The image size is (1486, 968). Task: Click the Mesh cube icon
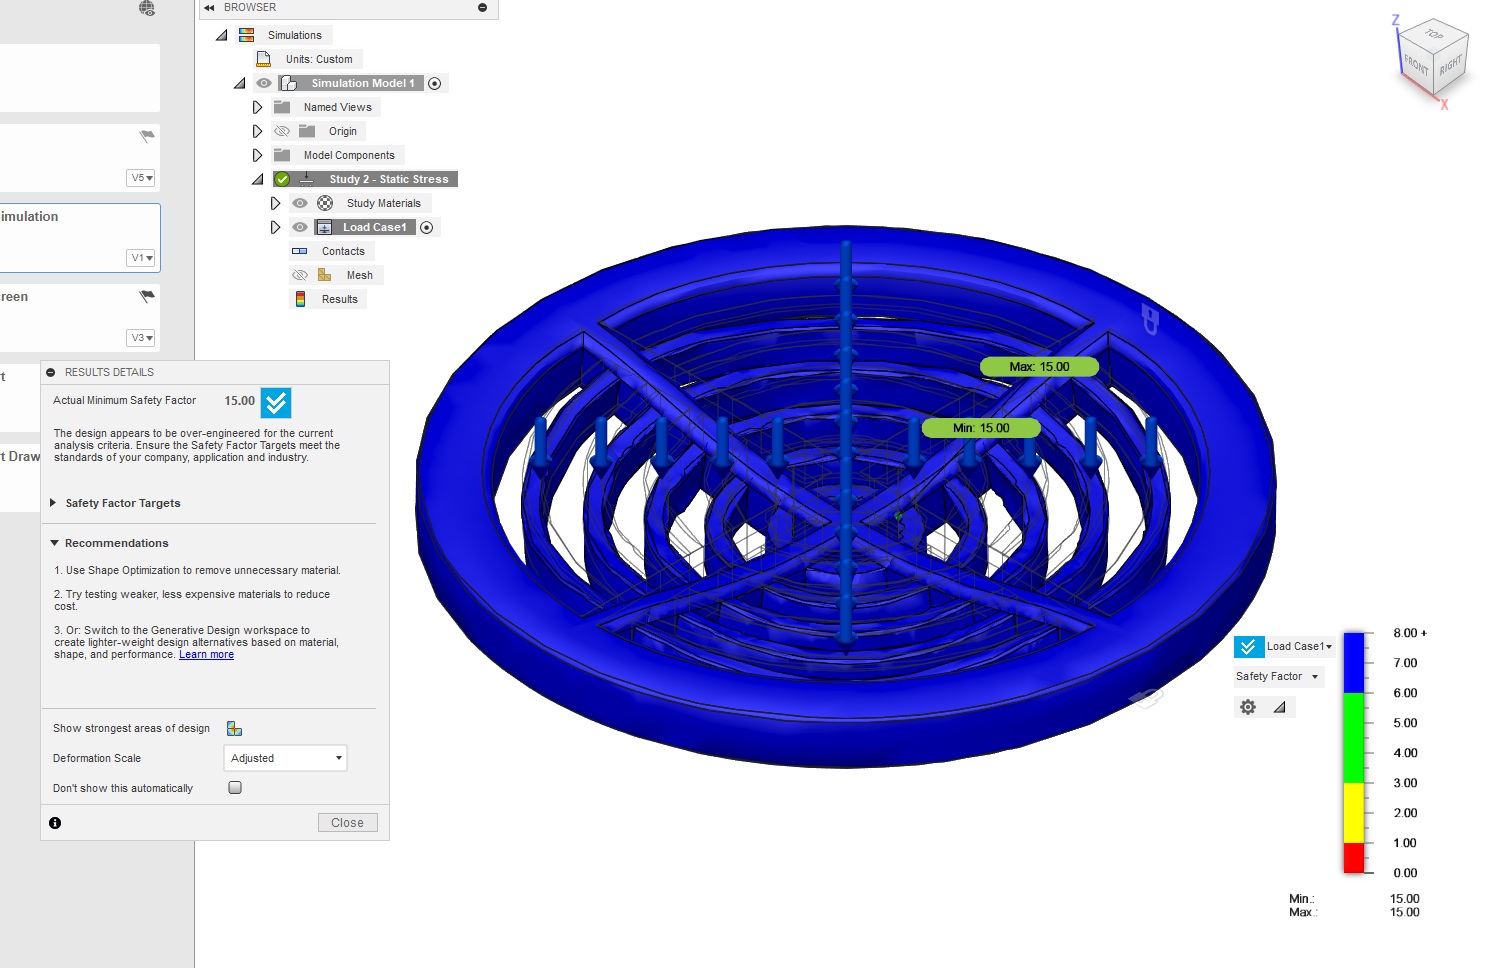(324, 275)
